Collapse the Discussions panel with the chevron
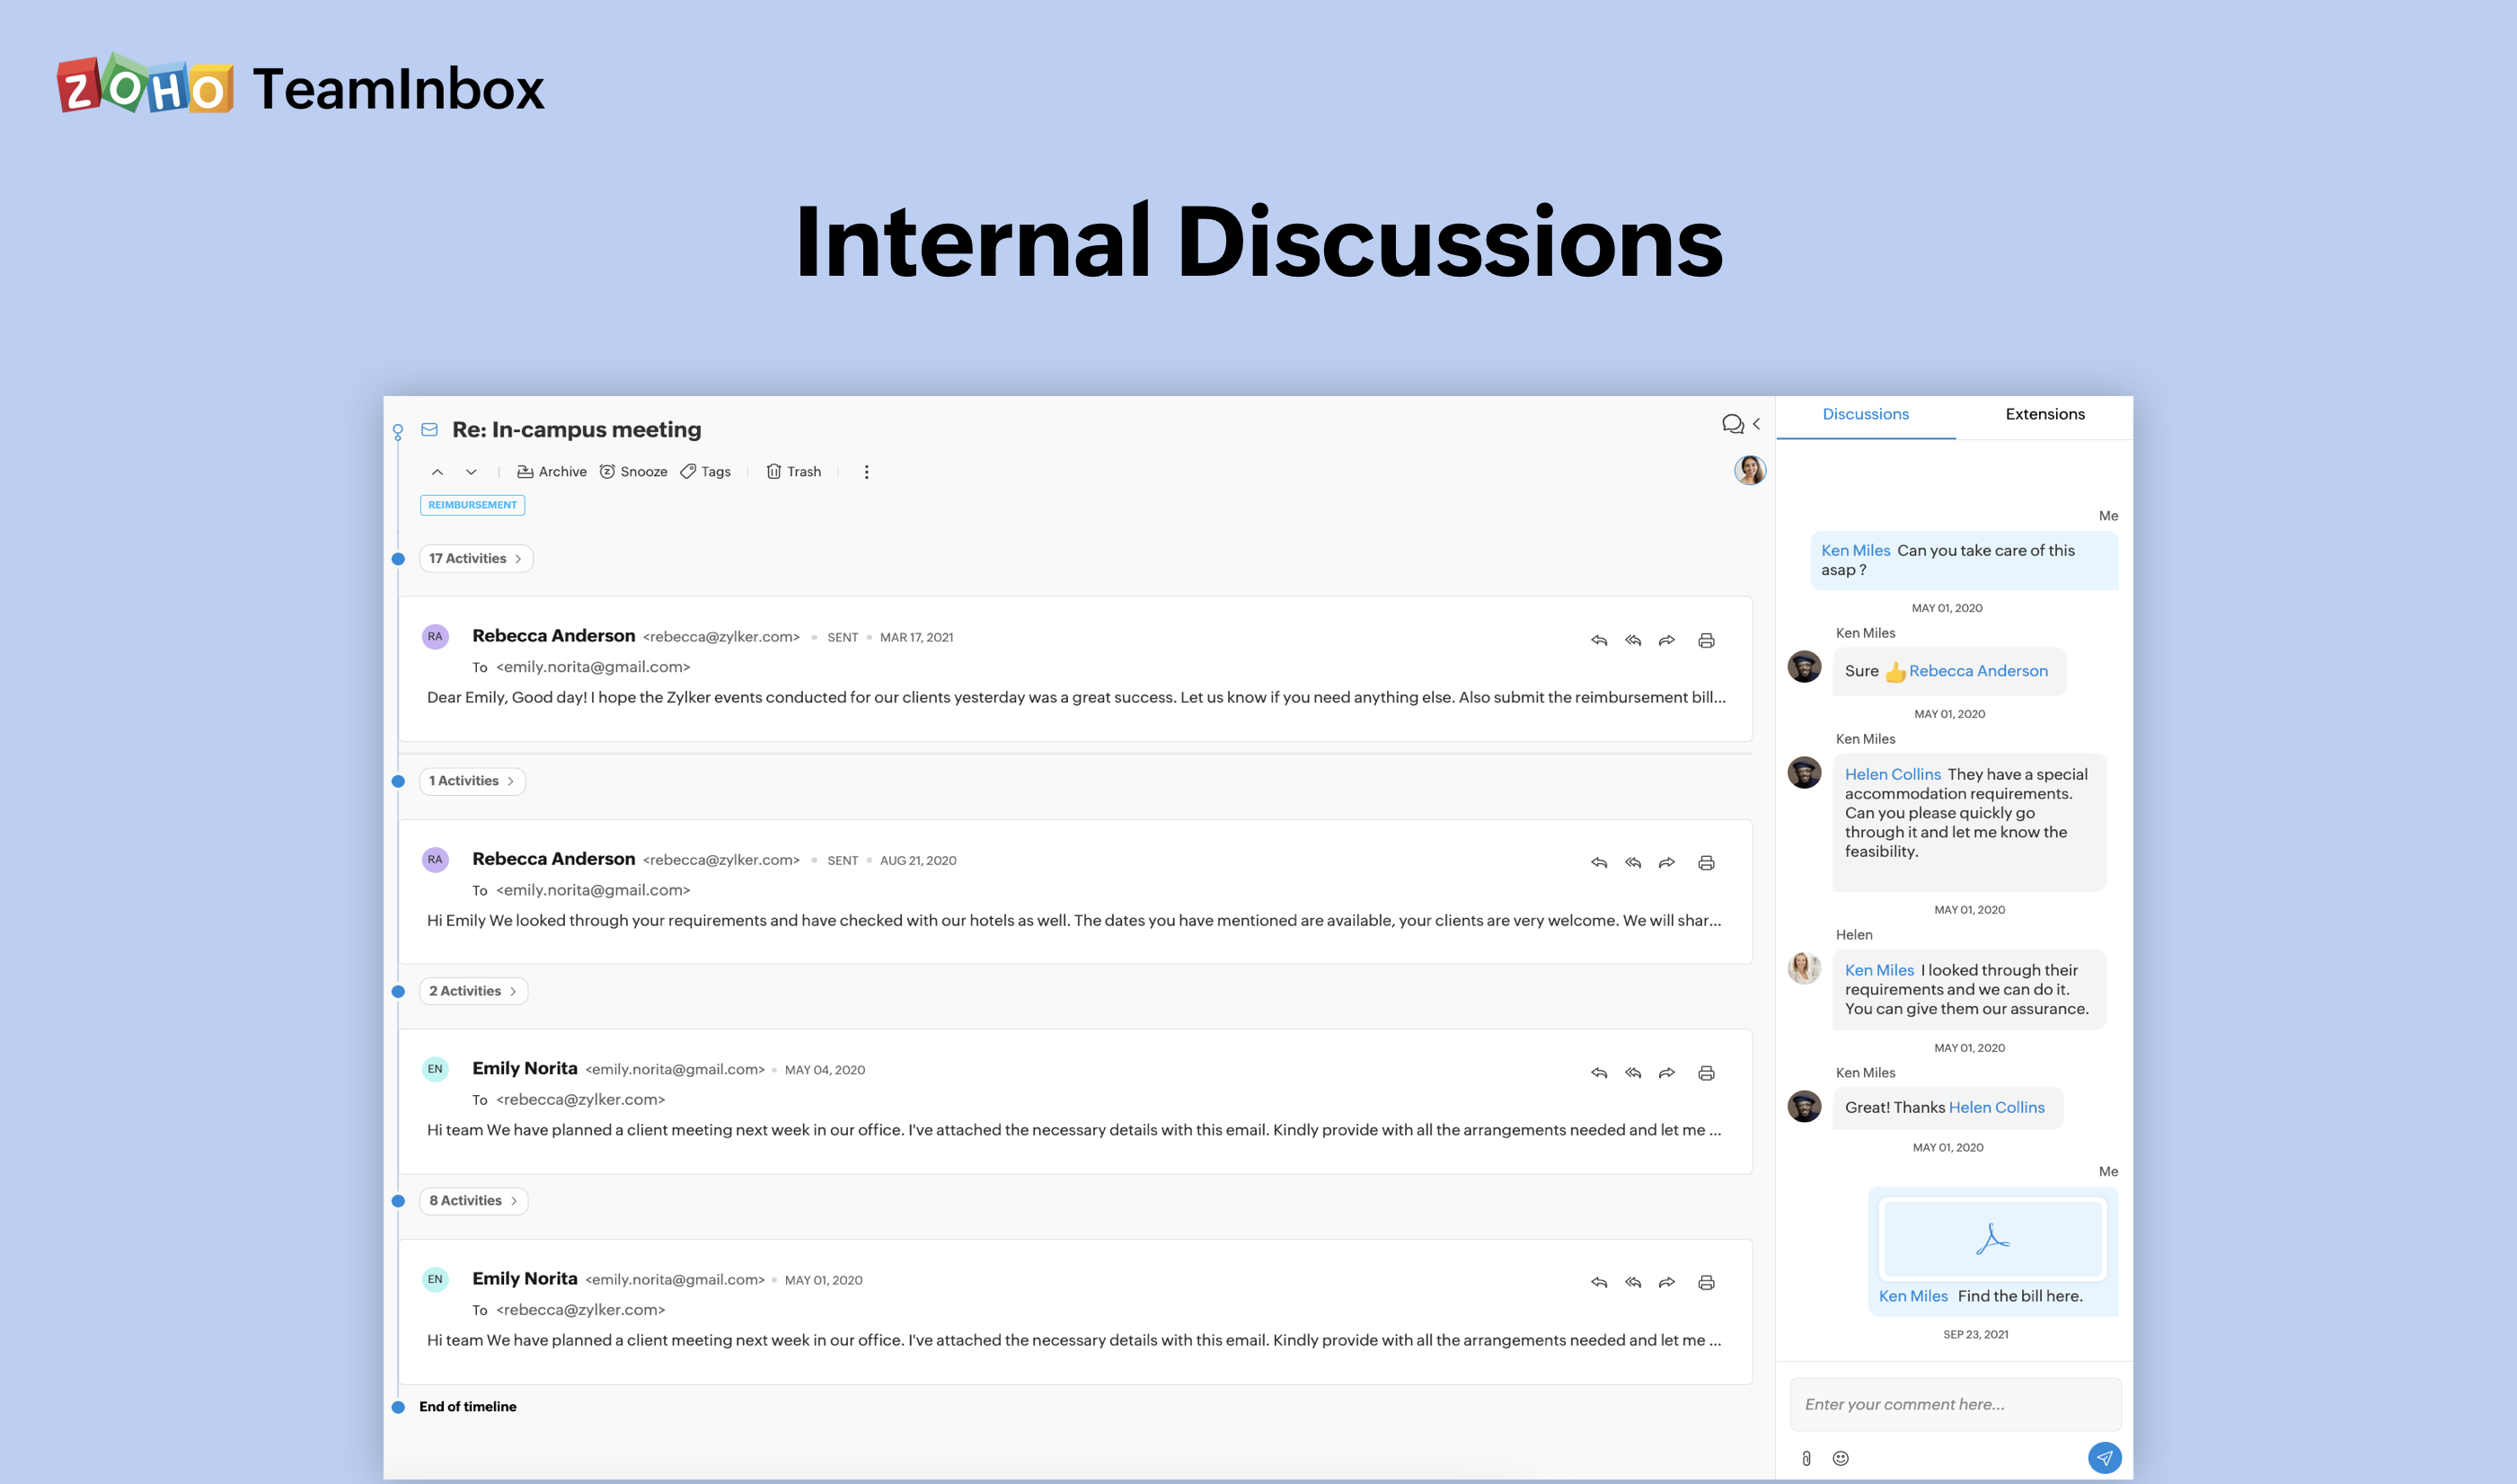The height and width of the screenshot is (1484, 2517). pyautogui.click(x=1757, y=424)
